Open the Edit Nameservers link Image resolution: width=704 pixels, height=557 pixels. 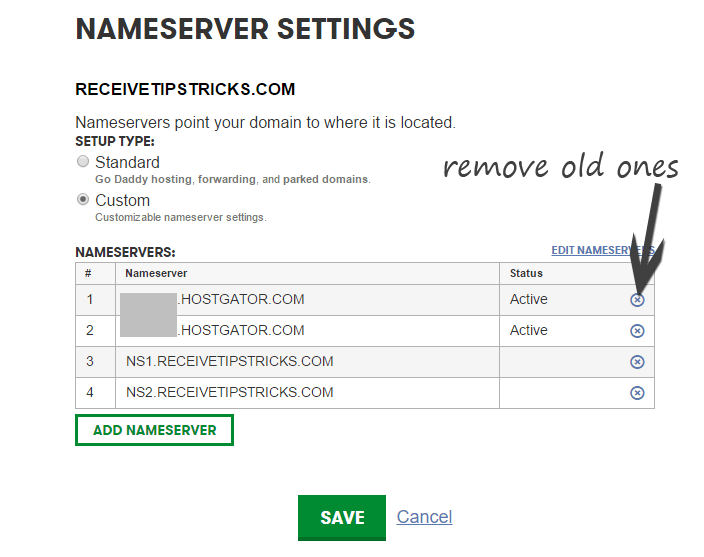603,250
